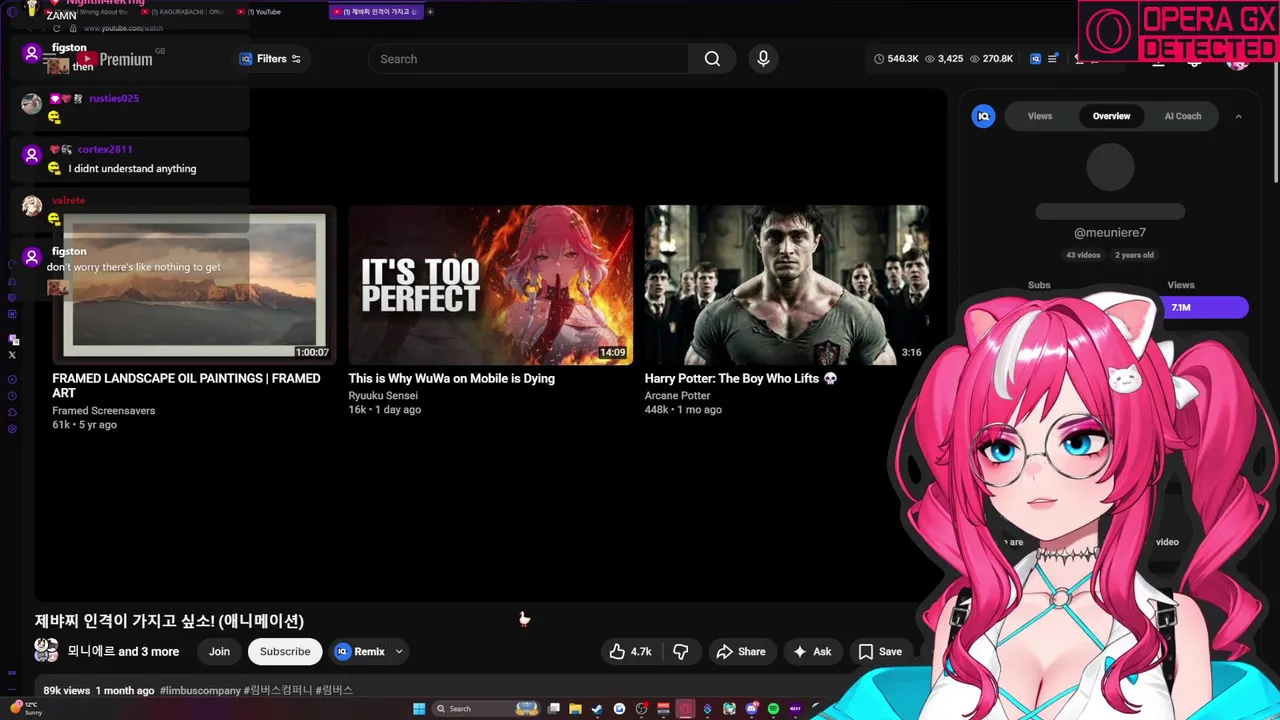1280x720 pixels.
Task: Open the weather widget showing Sunny
Action: [x=25, y=709]
